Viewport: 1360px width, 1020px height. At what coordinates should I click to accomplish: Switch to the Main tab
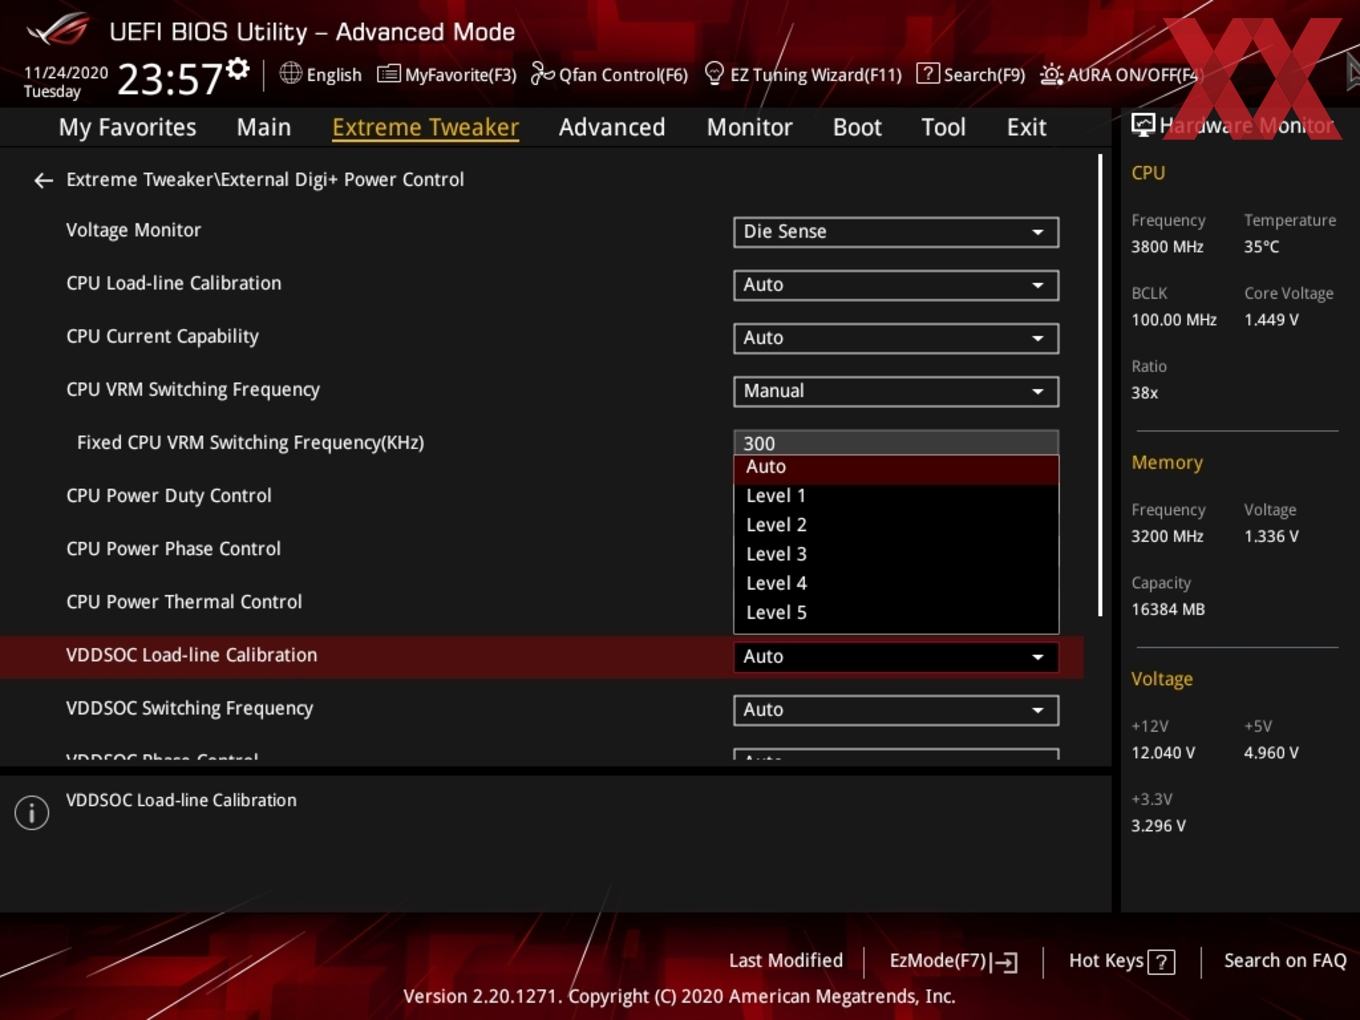click(x=264, y=127)
